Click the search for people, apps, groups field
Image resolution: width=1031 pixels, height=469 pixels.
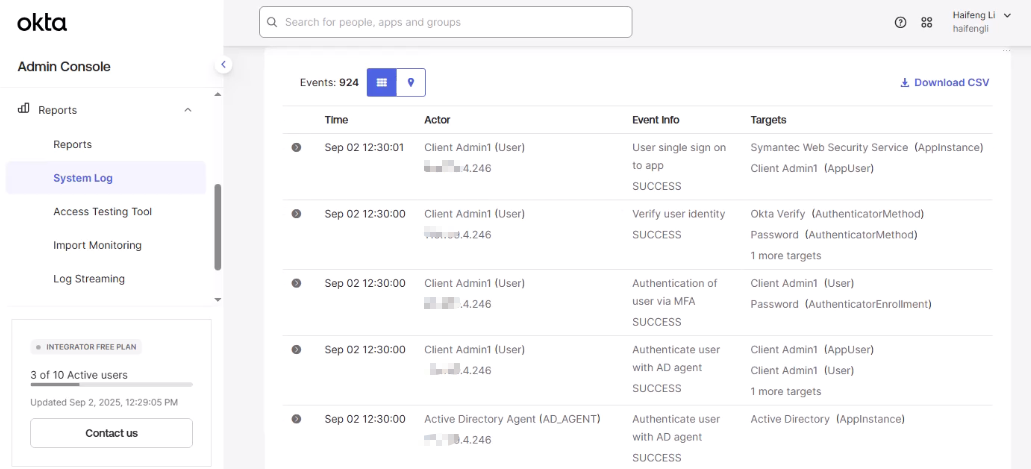pyautogui.click(x=446, y=22)
